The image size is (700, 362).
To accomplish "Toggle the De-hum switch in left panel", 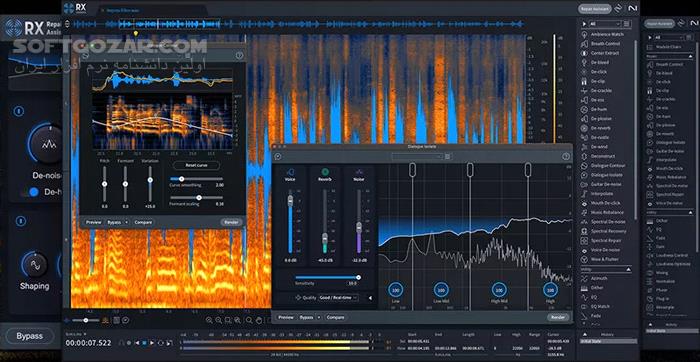I will coord(29,192).
